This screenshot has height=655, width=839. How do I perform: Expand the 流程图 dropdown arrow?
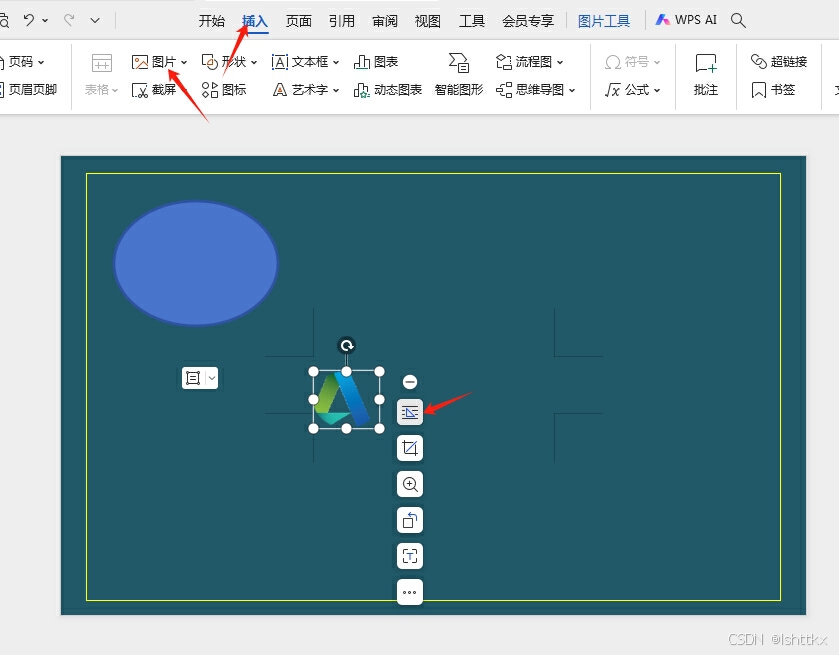pyautogui.click(x=560, y=63)
